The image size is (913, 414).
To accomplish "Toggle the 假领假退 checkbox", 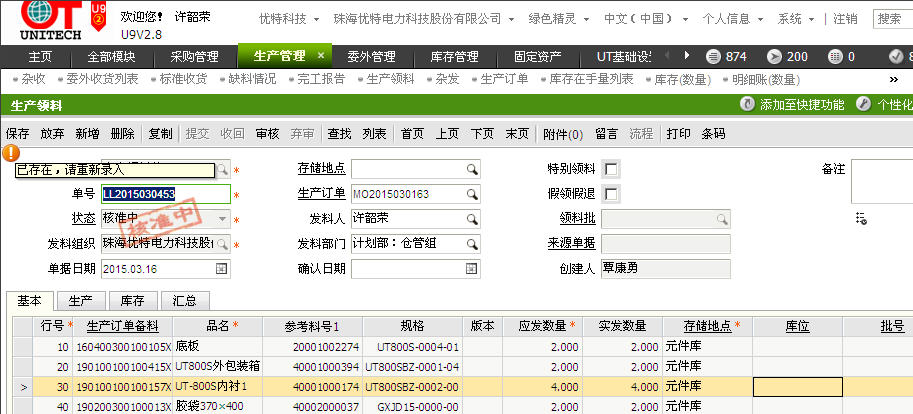I will (x=611, y=194).
